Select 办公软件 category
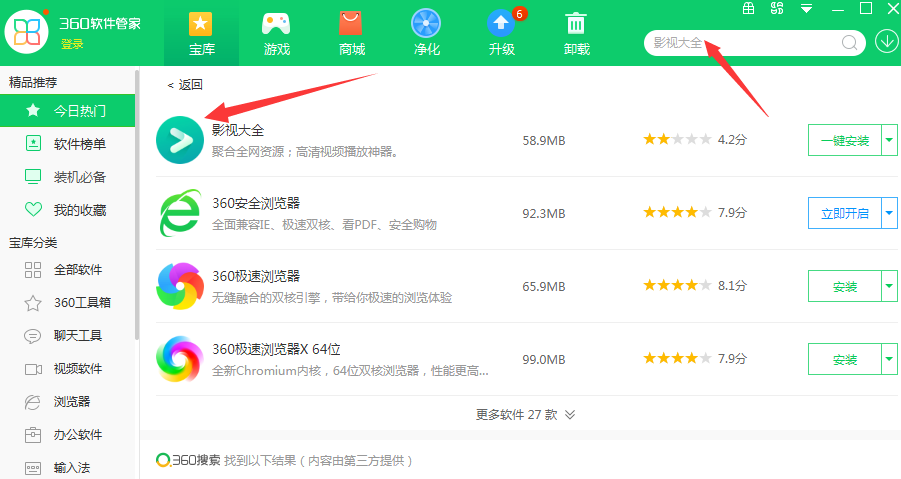 [x=67, y=435]
